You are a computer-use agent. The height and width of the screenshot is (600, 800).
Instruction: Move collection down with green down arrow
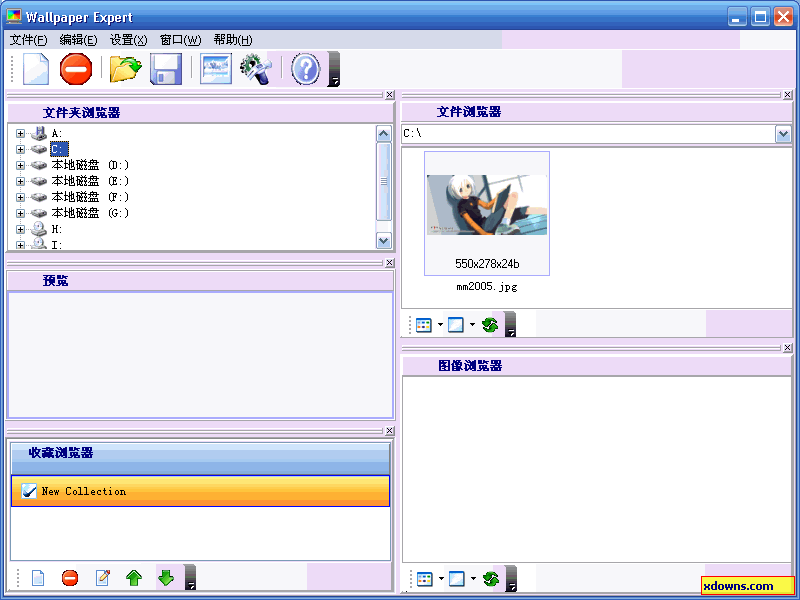point(166,578)
